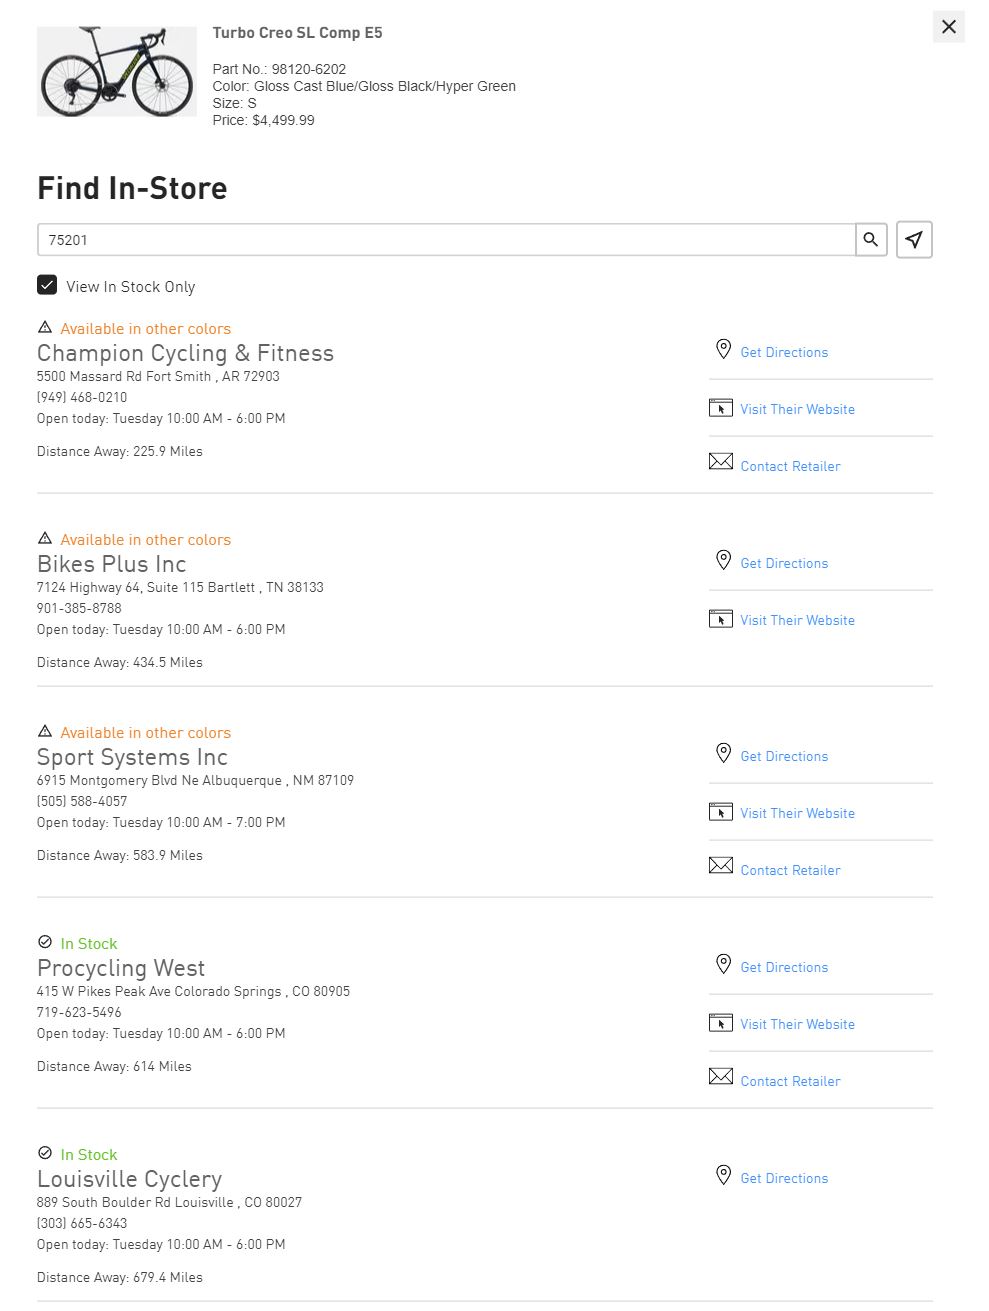989x1311 pixels.
Task: Click website icon for Procycling West
Action: tap(720, 1023)
